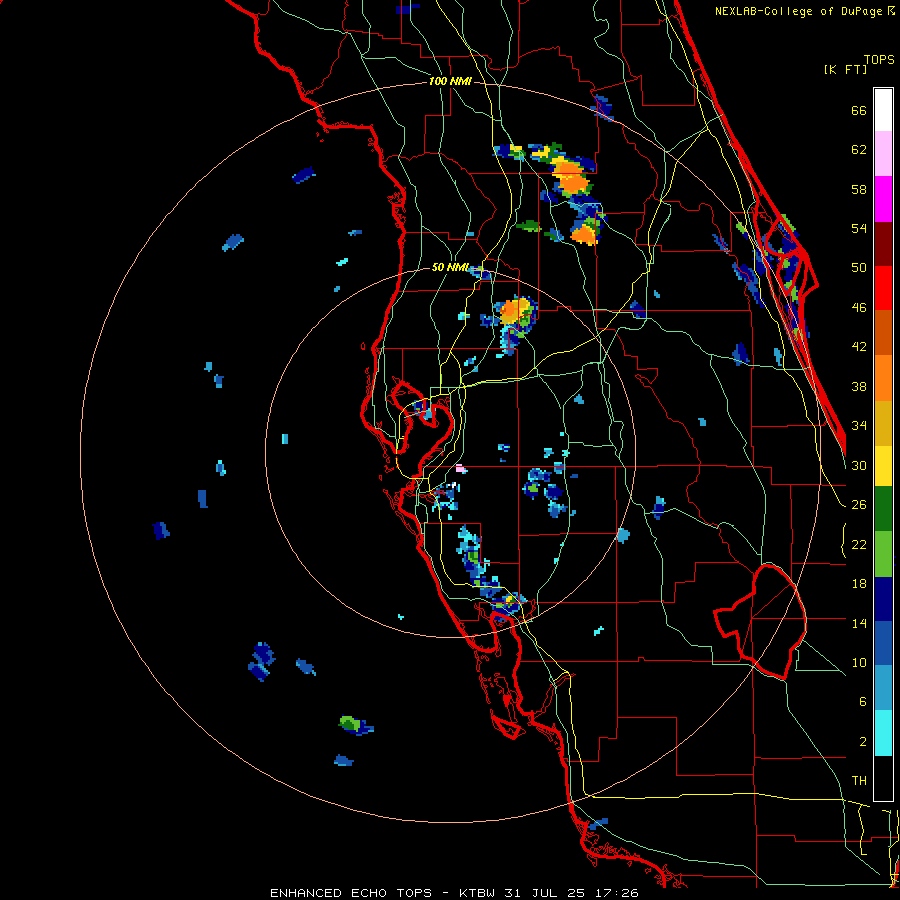Select the cyan 2 kft legend swatch
This screenshot has height=900, width=900.
pyautogui.click(x=883, y=733)
